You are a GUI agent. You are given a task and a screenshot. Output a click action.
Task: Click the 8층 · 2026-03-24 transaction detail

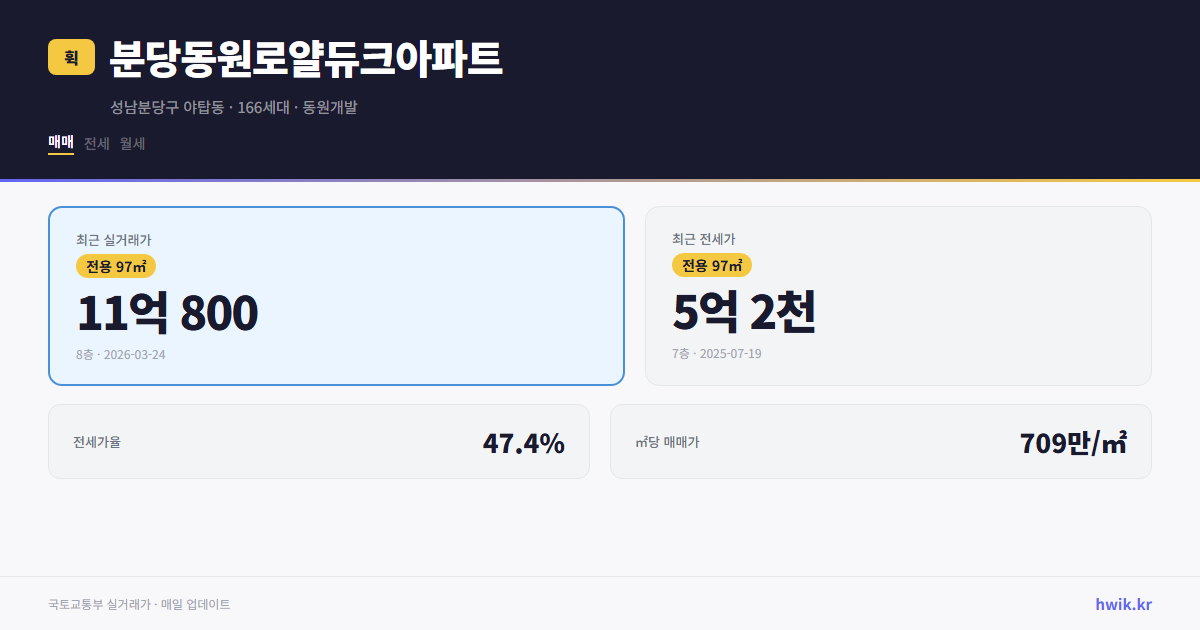(x=120, y=354)
